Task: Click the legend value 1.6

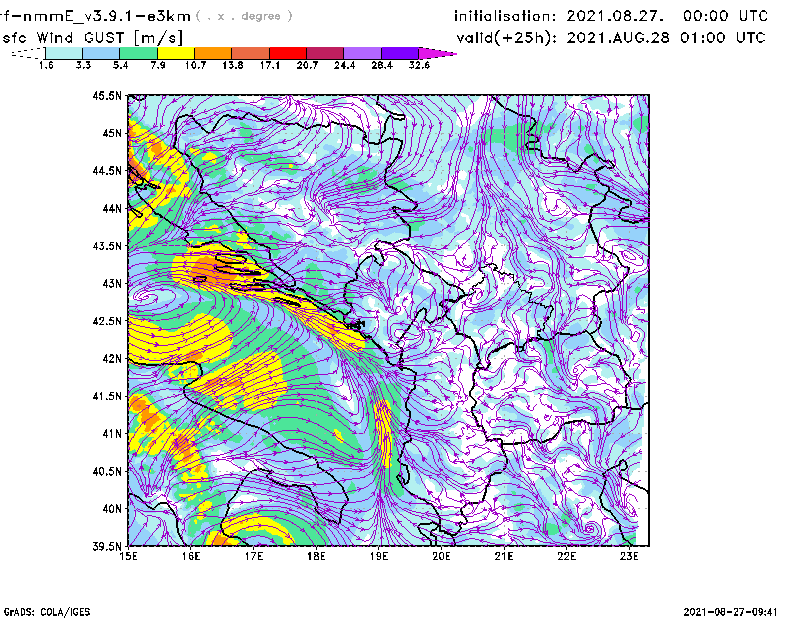Action: click(x=46, y=65)
